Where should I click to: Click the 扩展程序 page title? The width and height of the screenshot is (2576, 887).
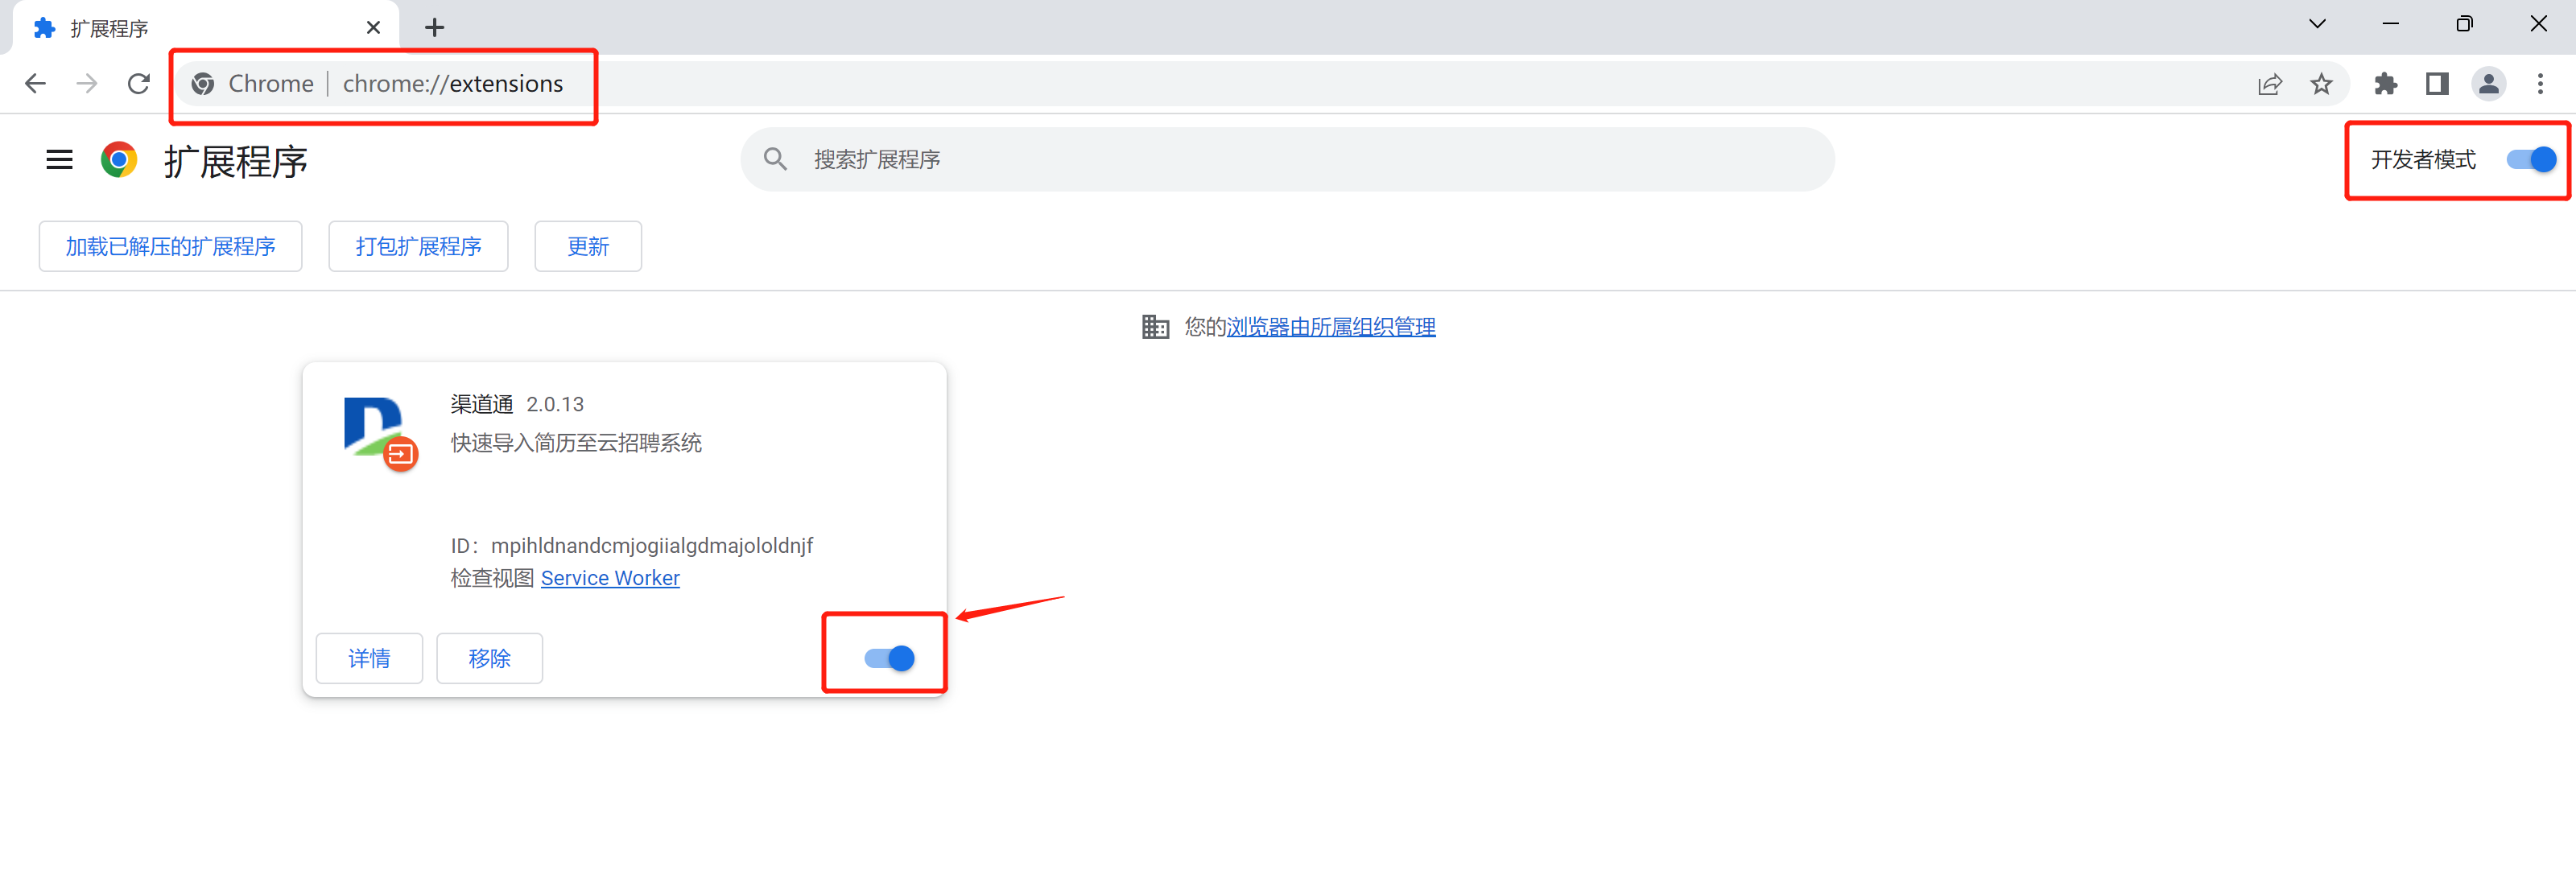click(236, 161)
